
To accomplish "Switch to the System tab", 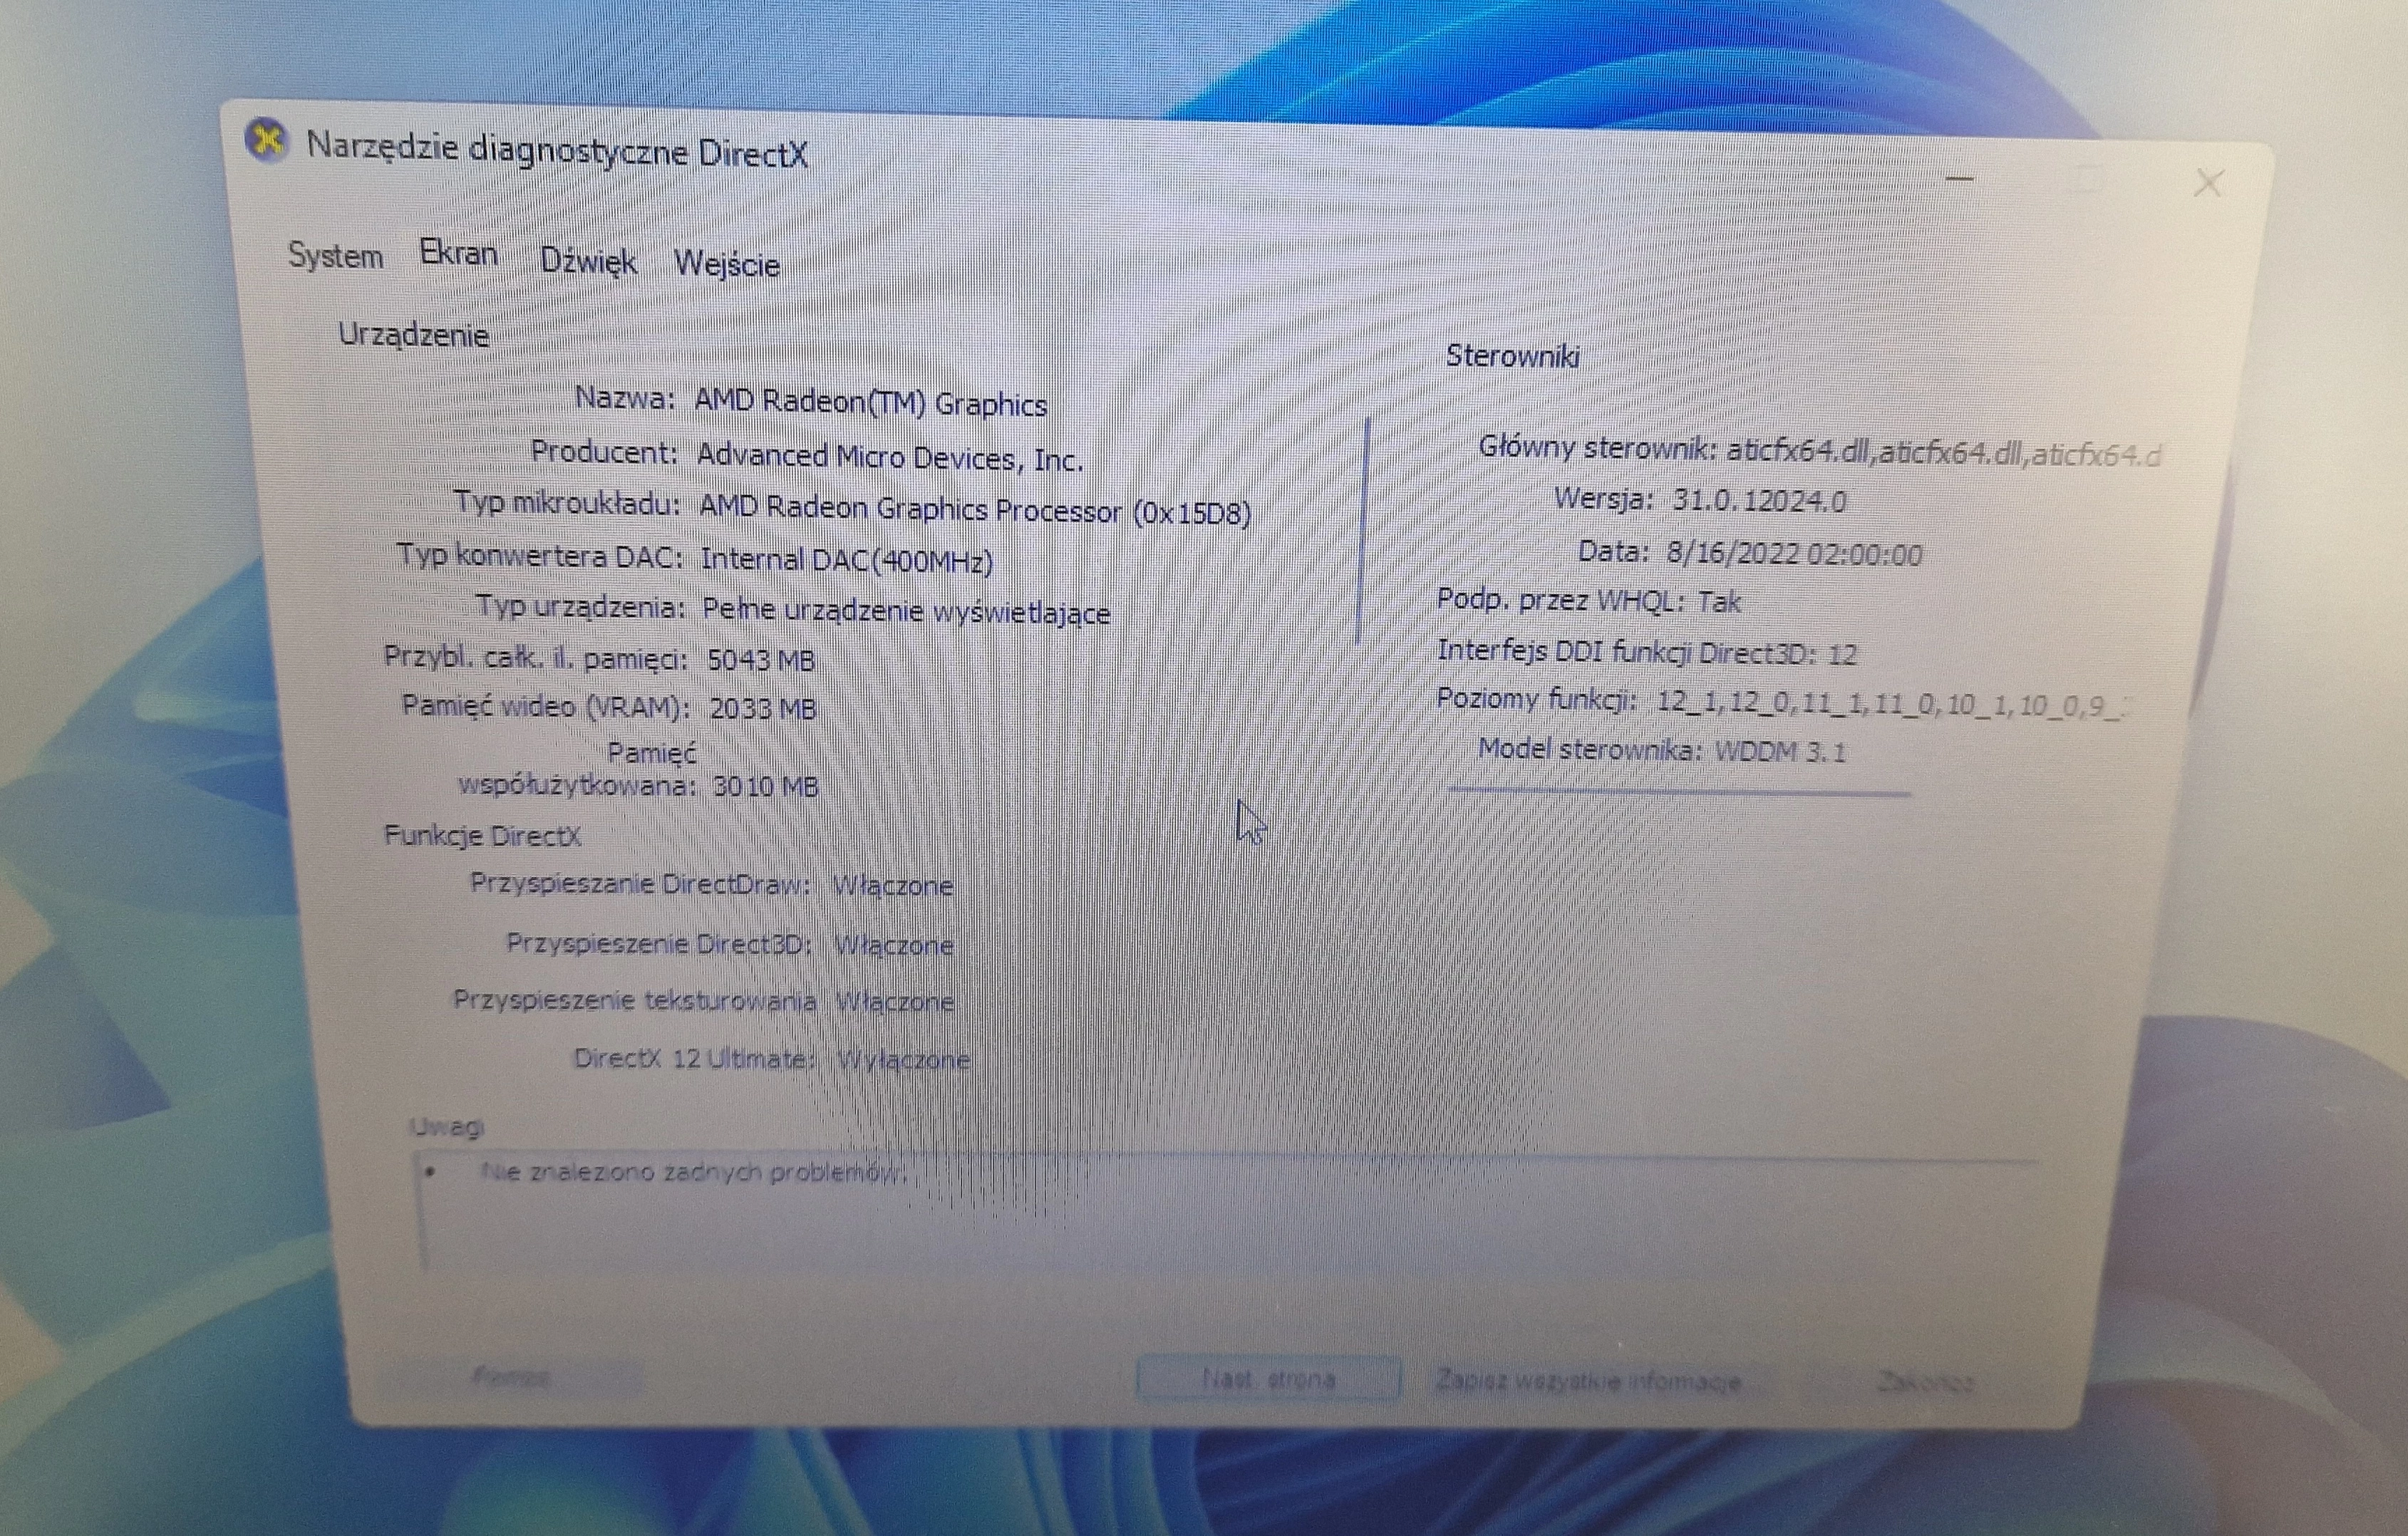I will coord(335,255).
